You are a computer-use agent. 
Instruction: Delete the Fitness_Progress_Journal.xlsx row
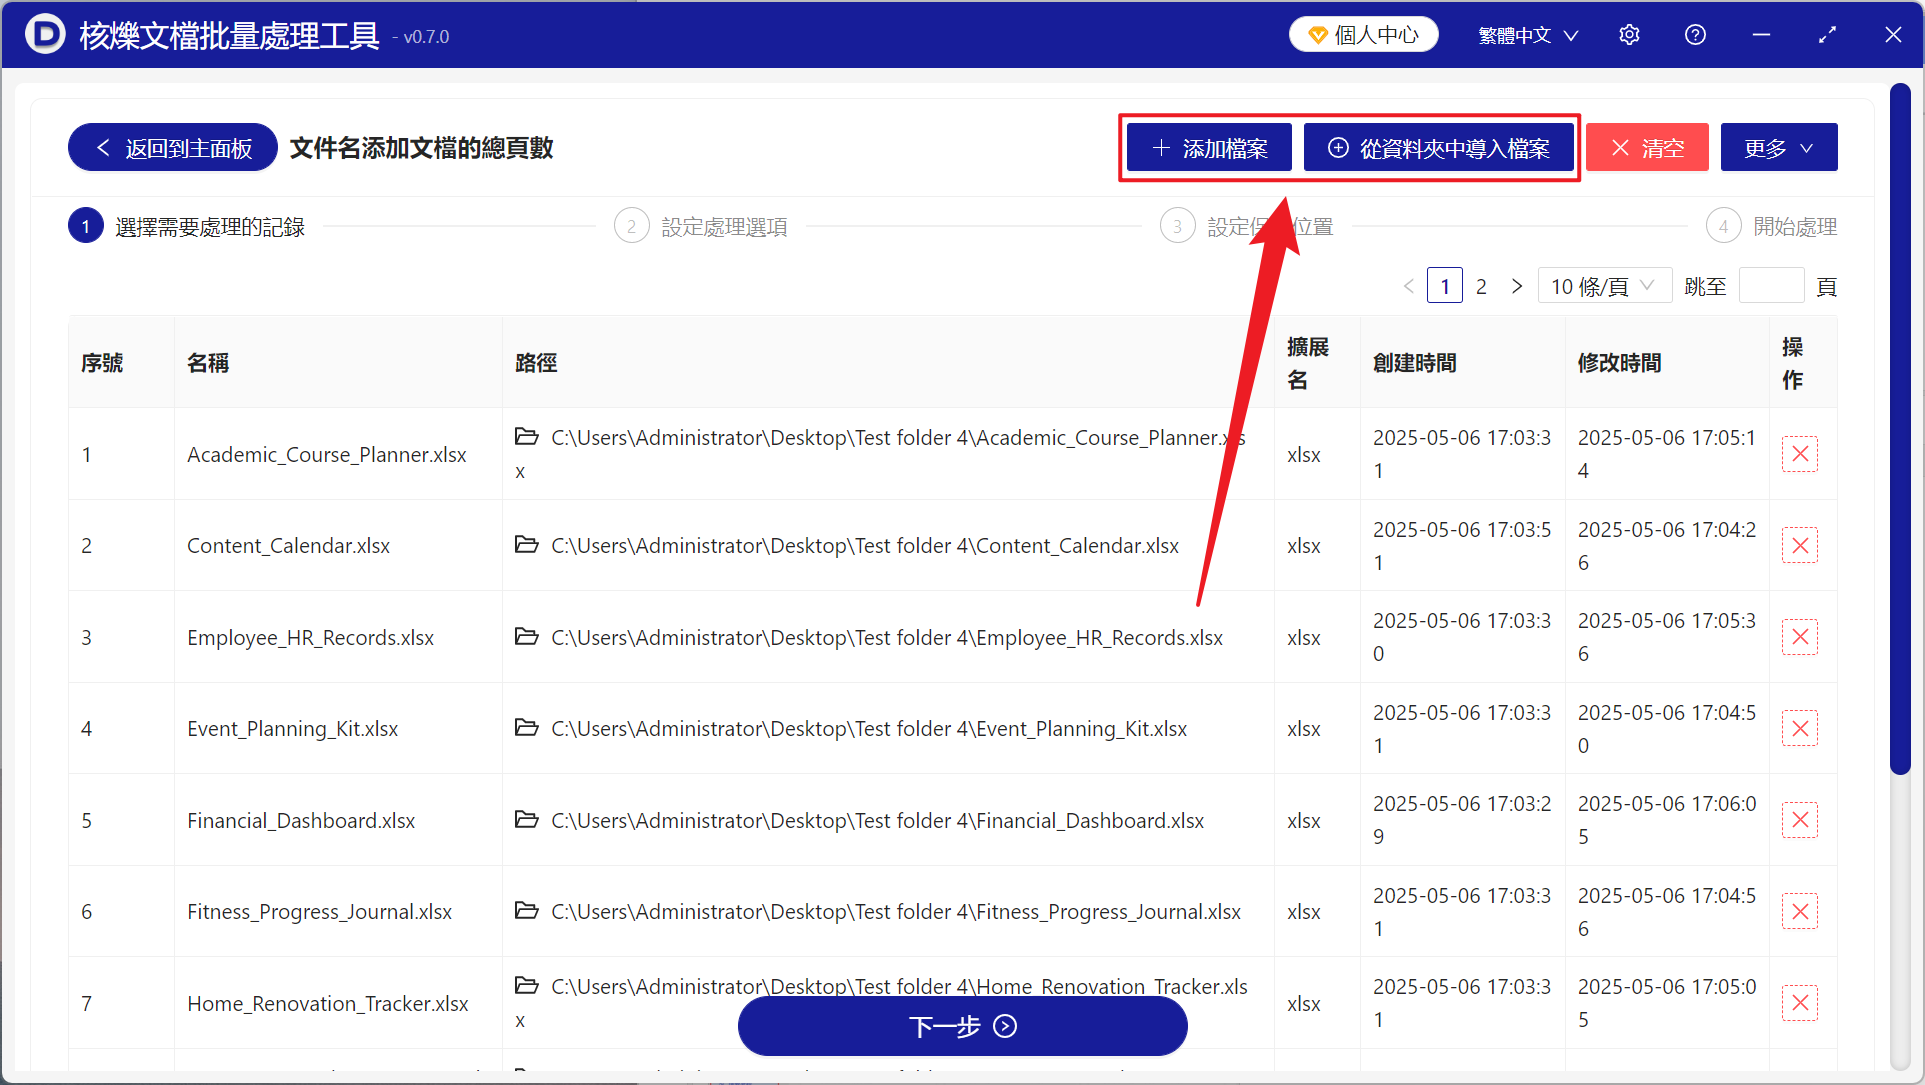[x=1799, y=912]
